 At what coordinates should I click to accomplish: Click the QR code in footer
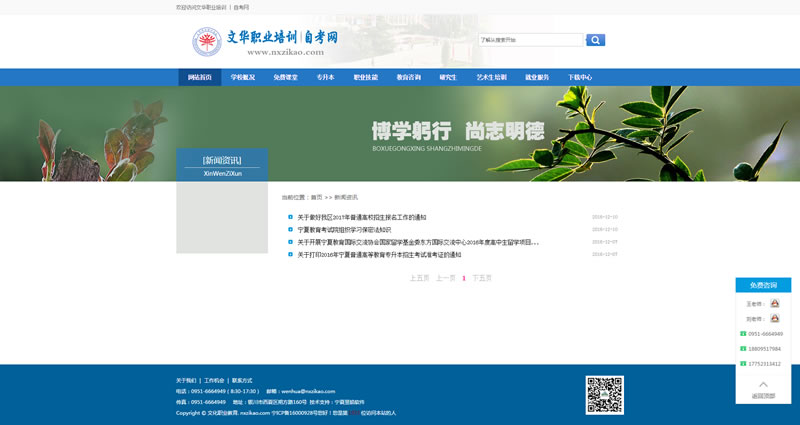point(604,395)
